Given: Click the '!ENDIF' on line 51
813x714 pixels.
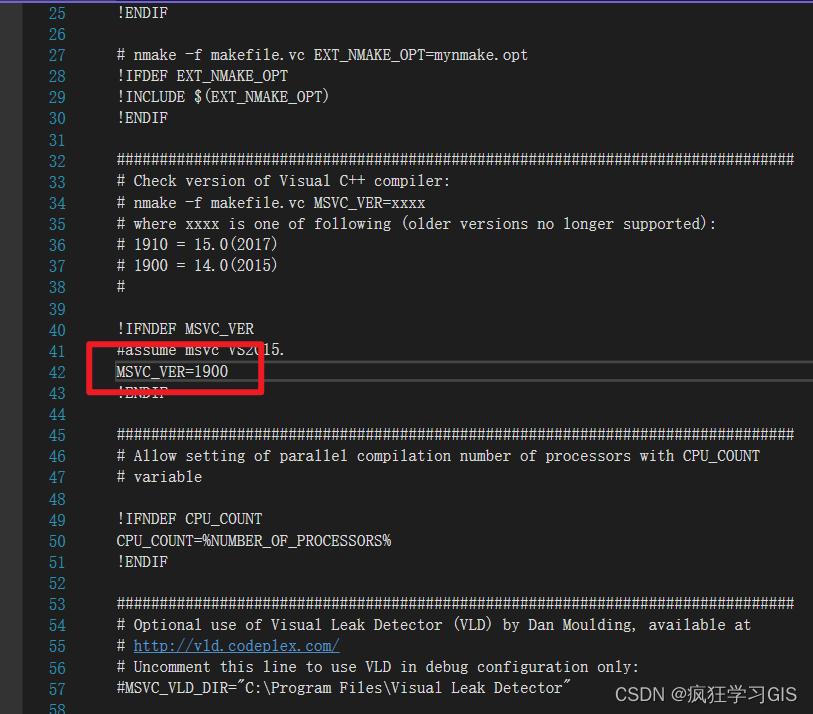Looking at the screenshot, I should (142, 562).
